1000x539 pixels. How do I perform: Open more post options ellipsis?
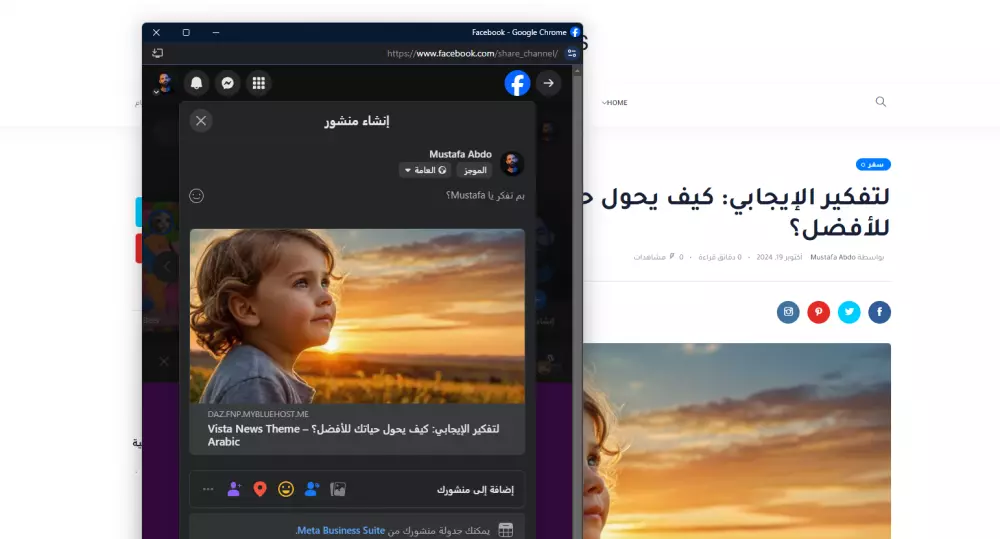click(x=208, y=489)
